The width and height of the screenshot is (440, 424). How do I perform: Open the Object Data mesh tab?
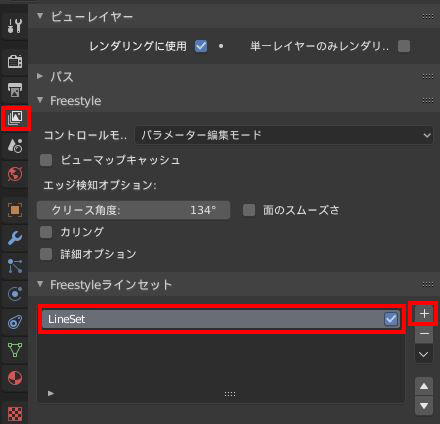(15, 350)
